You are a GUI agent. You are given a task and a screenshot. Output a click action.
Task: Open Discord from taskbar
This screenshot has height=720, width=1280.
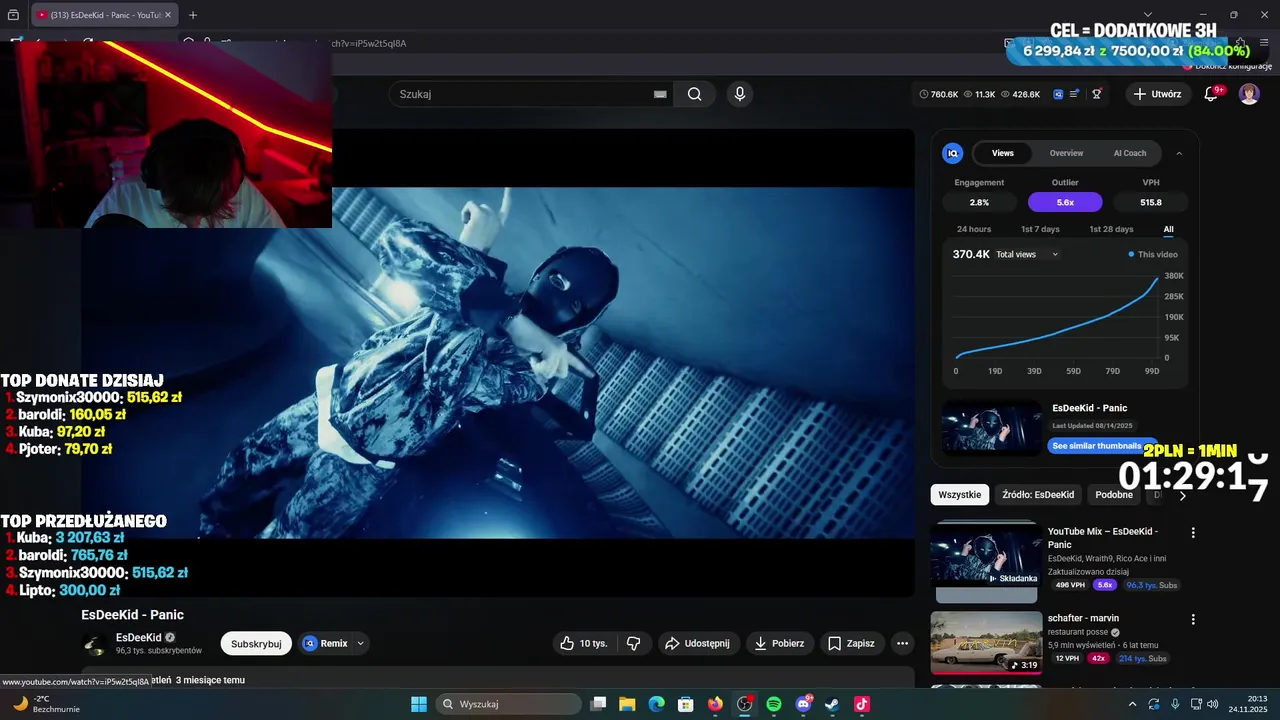coord(803,704)
